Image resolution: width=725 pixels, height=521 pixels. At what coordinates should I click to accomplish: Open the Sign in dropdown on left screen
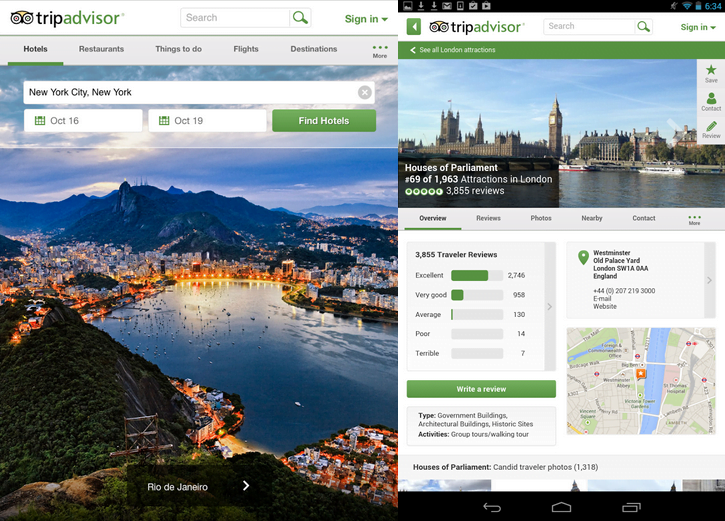(x=366, y=19)
